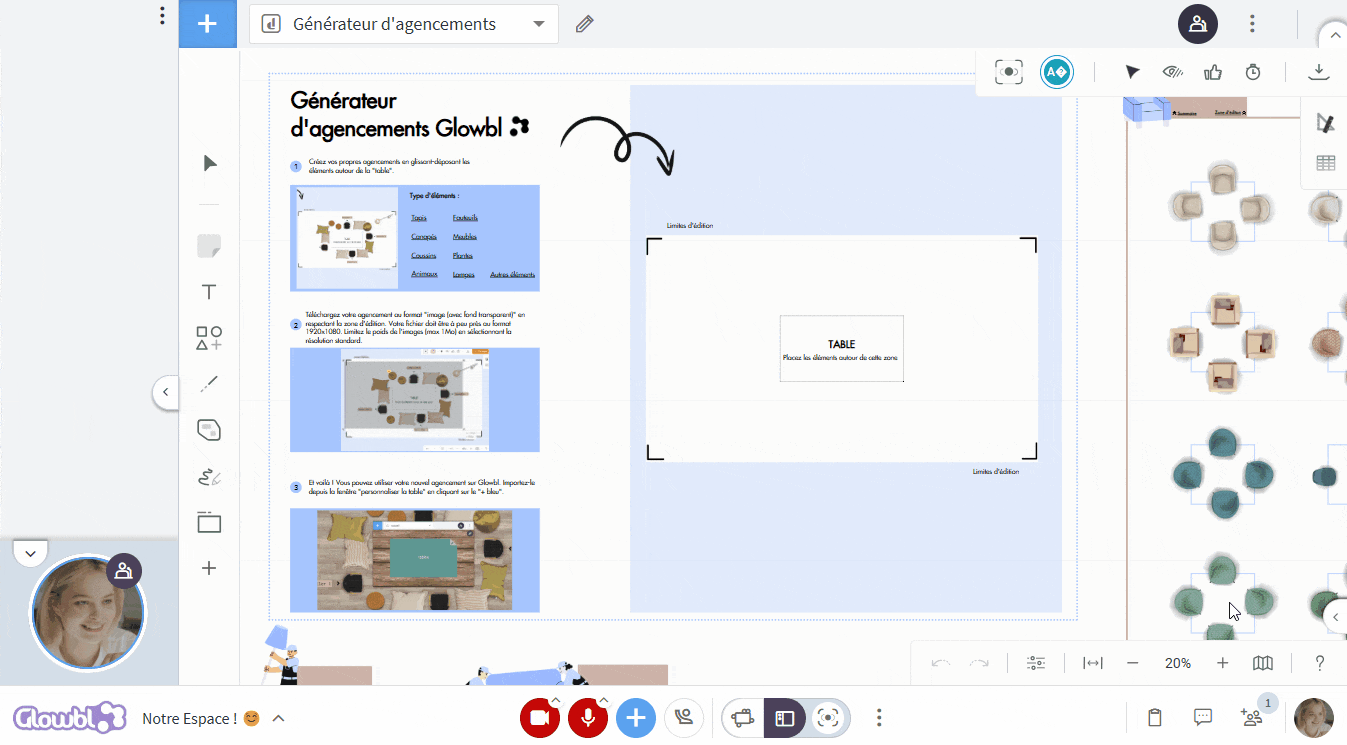Click the participant badge on the webcam bubble
Screen dimensions: 1347x745
124,571
